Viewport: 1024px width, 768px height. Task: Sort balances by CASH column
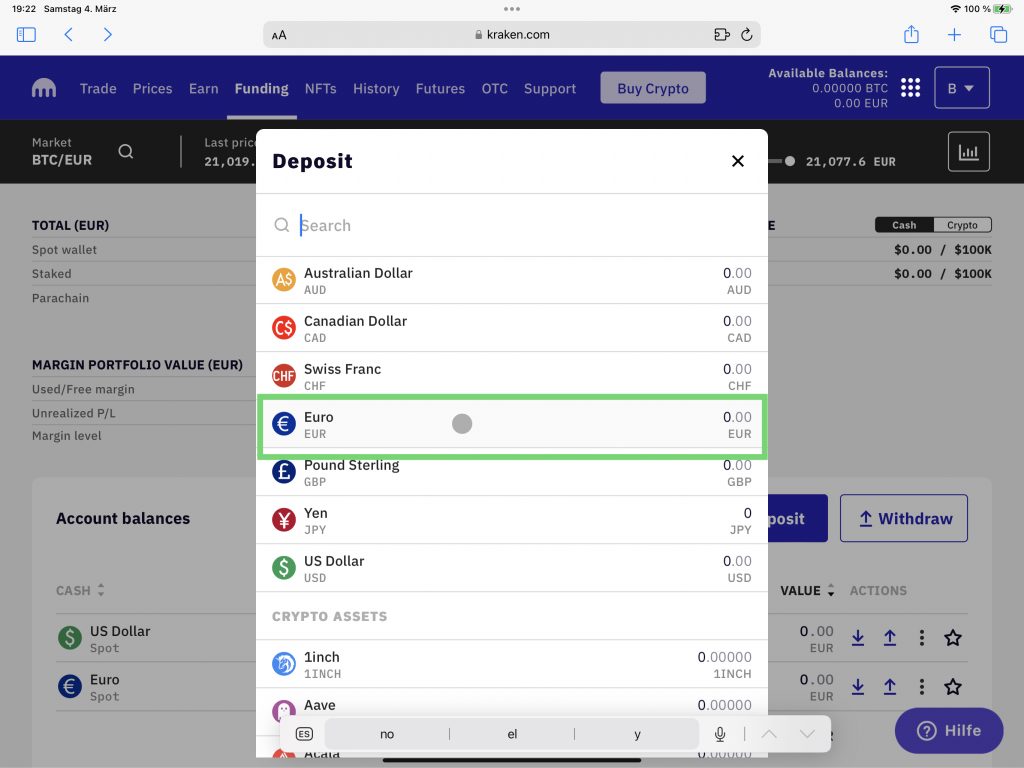(x=80, y=590)
